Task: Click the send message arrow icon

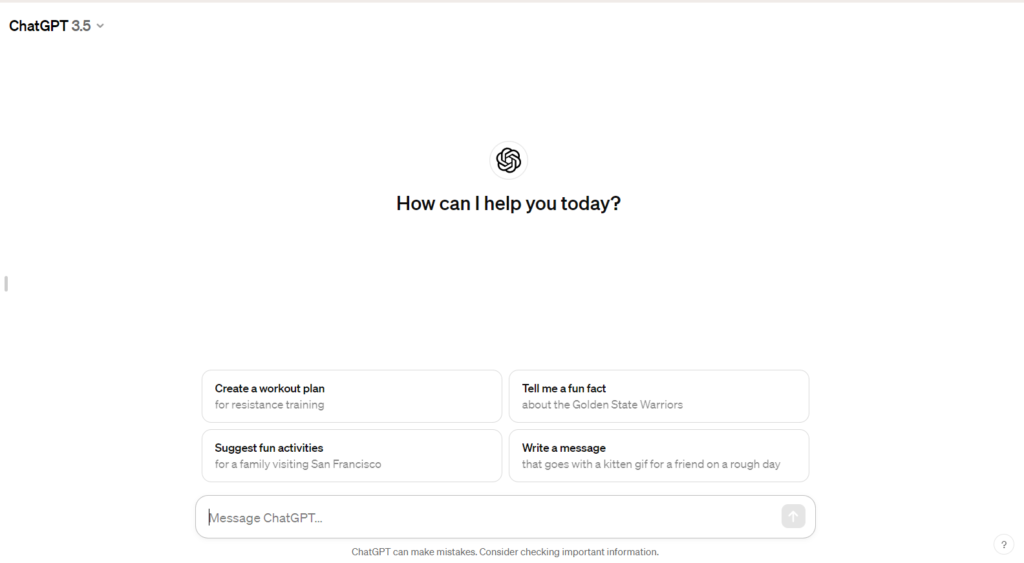Action: coord(793,517)
